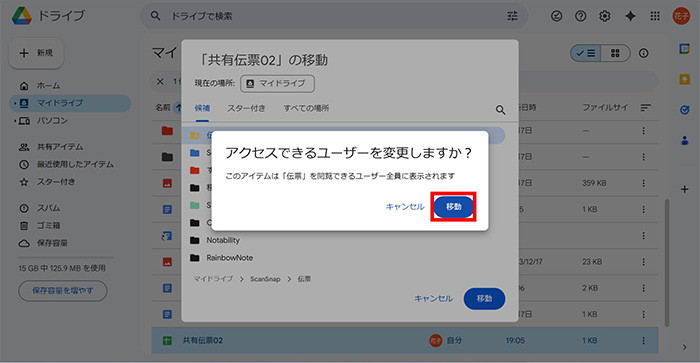Open Google Tasks side panel icon
Image resolution: width=700 pixels, height=363 pixels.
pos(684,110)
